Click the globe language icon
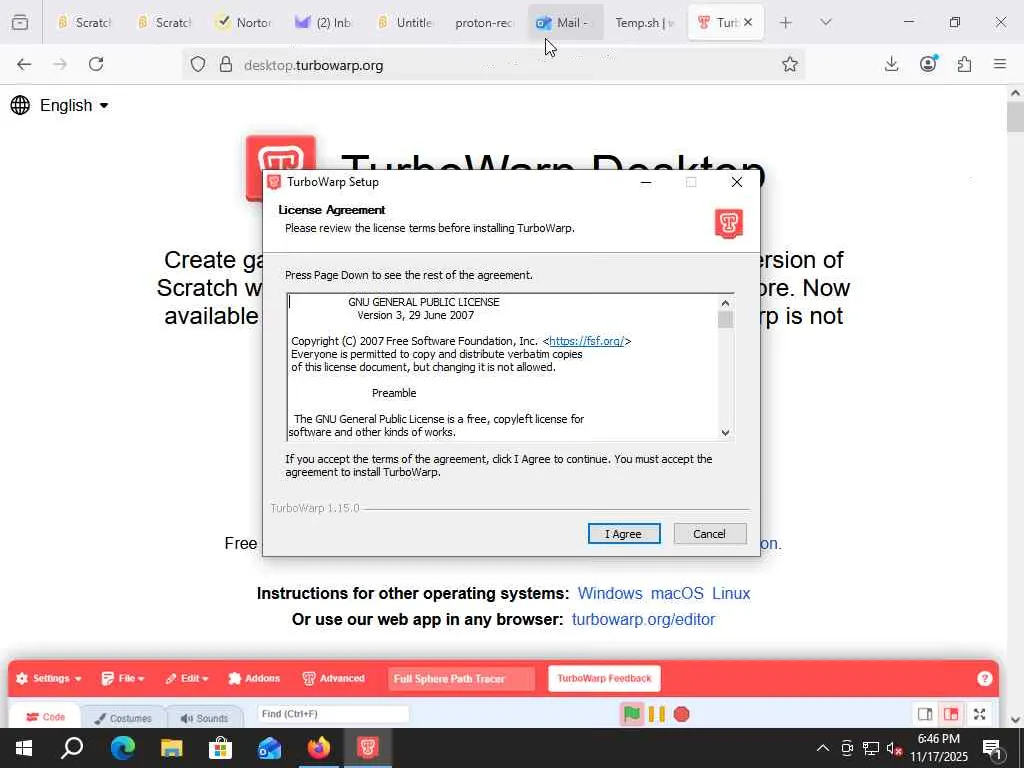This screenshot has height=768, width=1024. [x=20, y=105]
